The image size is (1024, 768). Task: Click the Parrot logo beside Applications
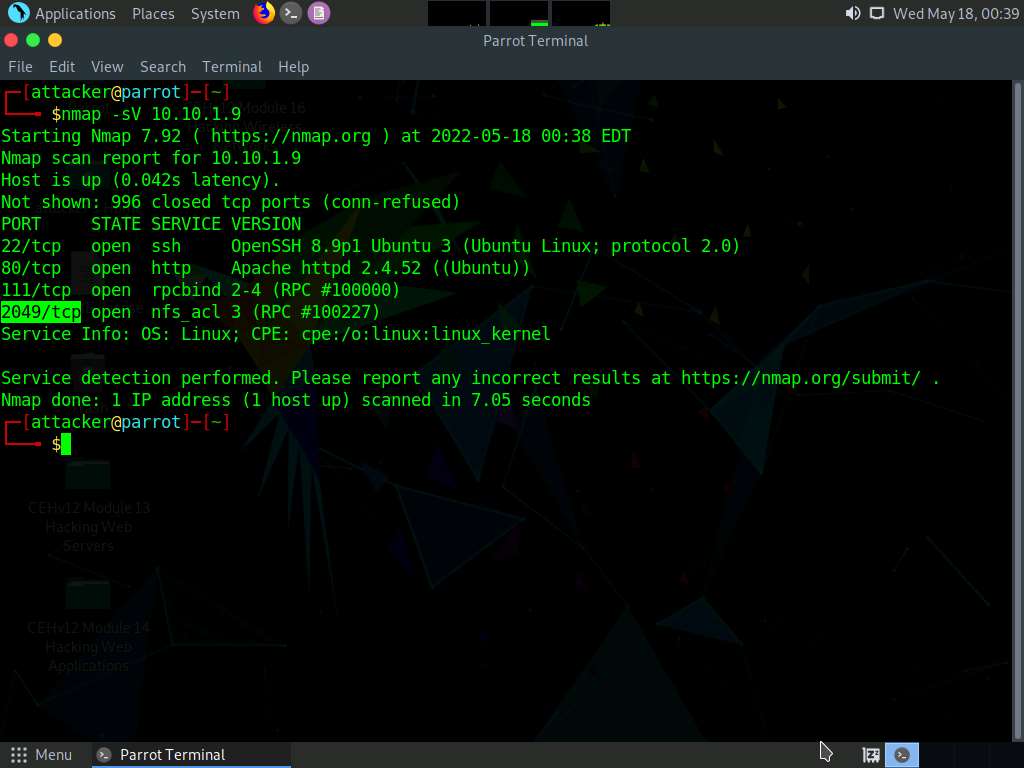tap(18, 13)
